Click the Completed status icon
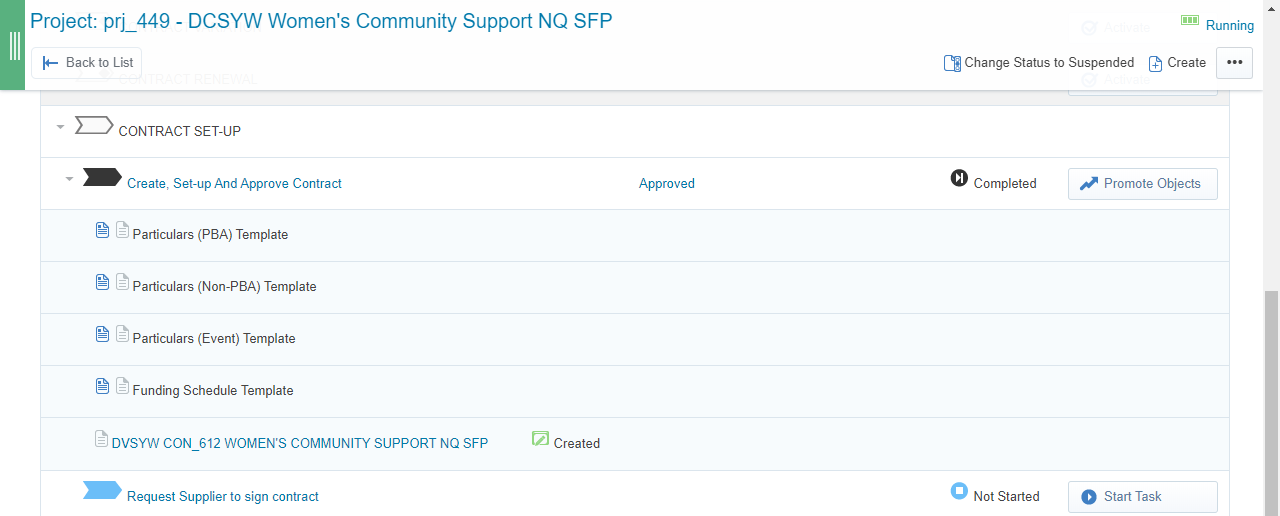 (x=959, y=179)
